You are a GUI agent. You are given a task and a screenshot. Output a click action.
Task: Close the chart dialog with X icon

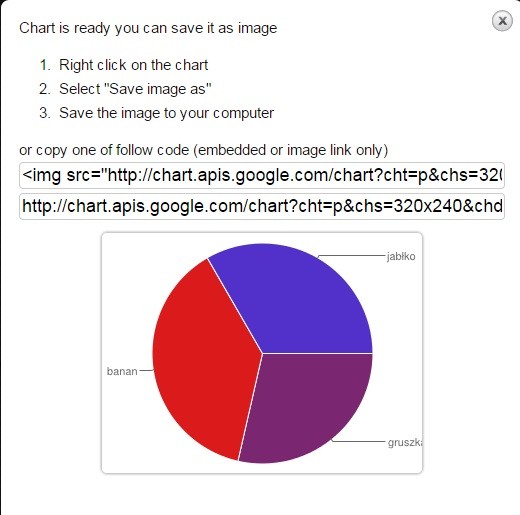click(502, 21)
